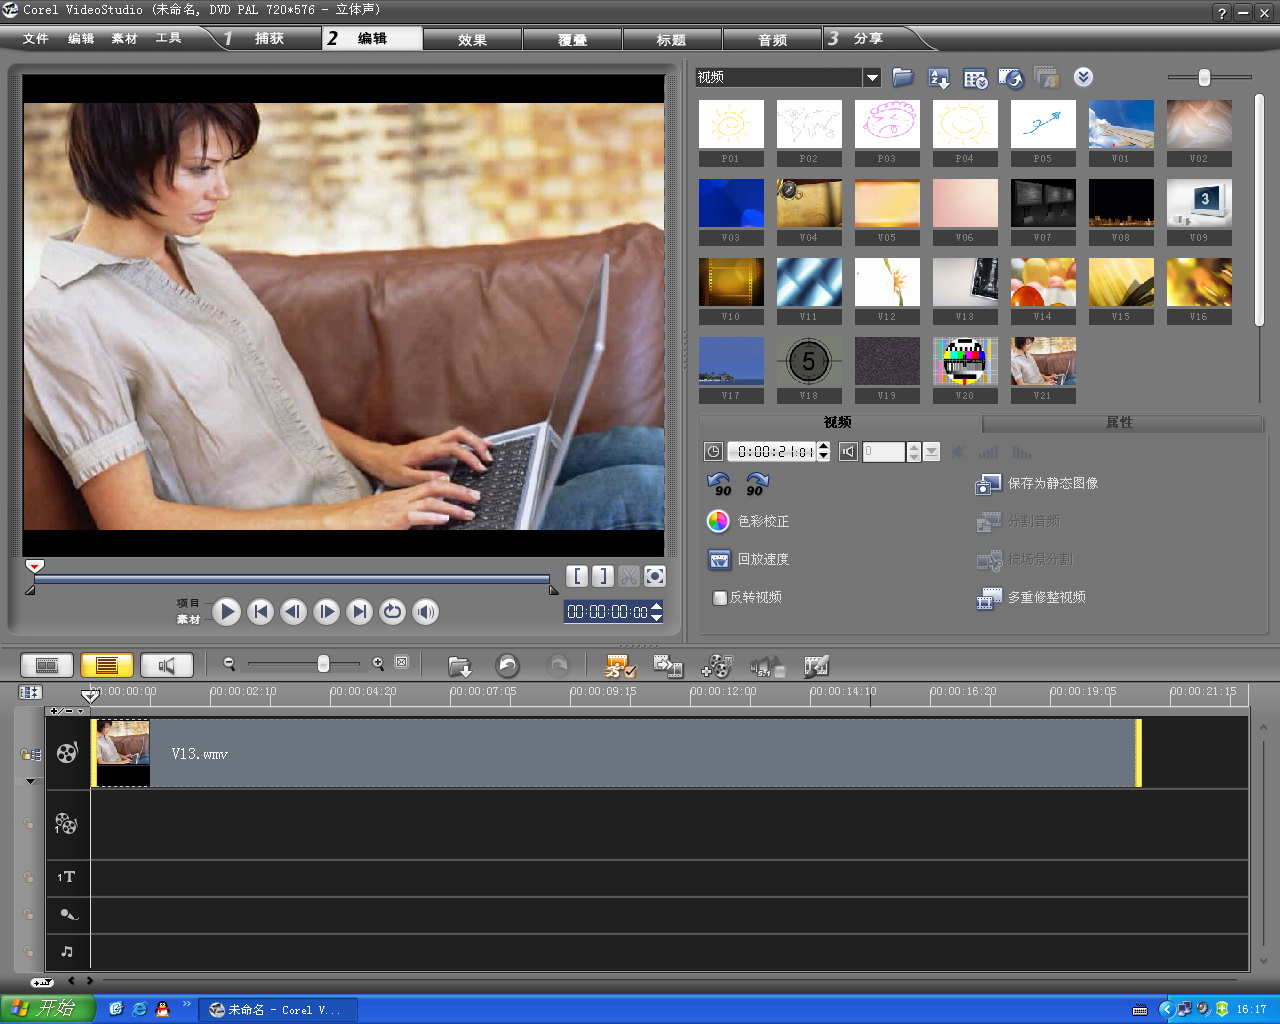
Task: Switch to the 效果 step tab
Action: coord(472,40)
